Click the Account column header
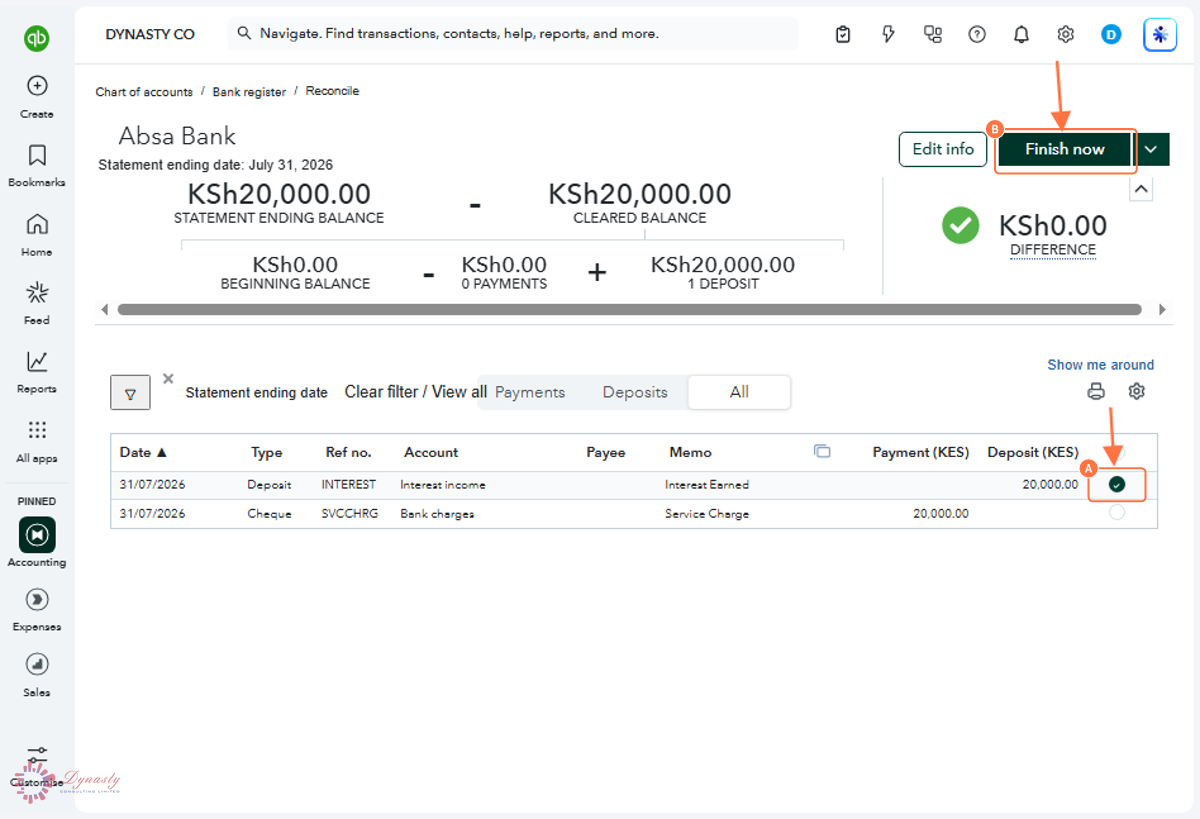1200x819 pixels. point(431,452)
